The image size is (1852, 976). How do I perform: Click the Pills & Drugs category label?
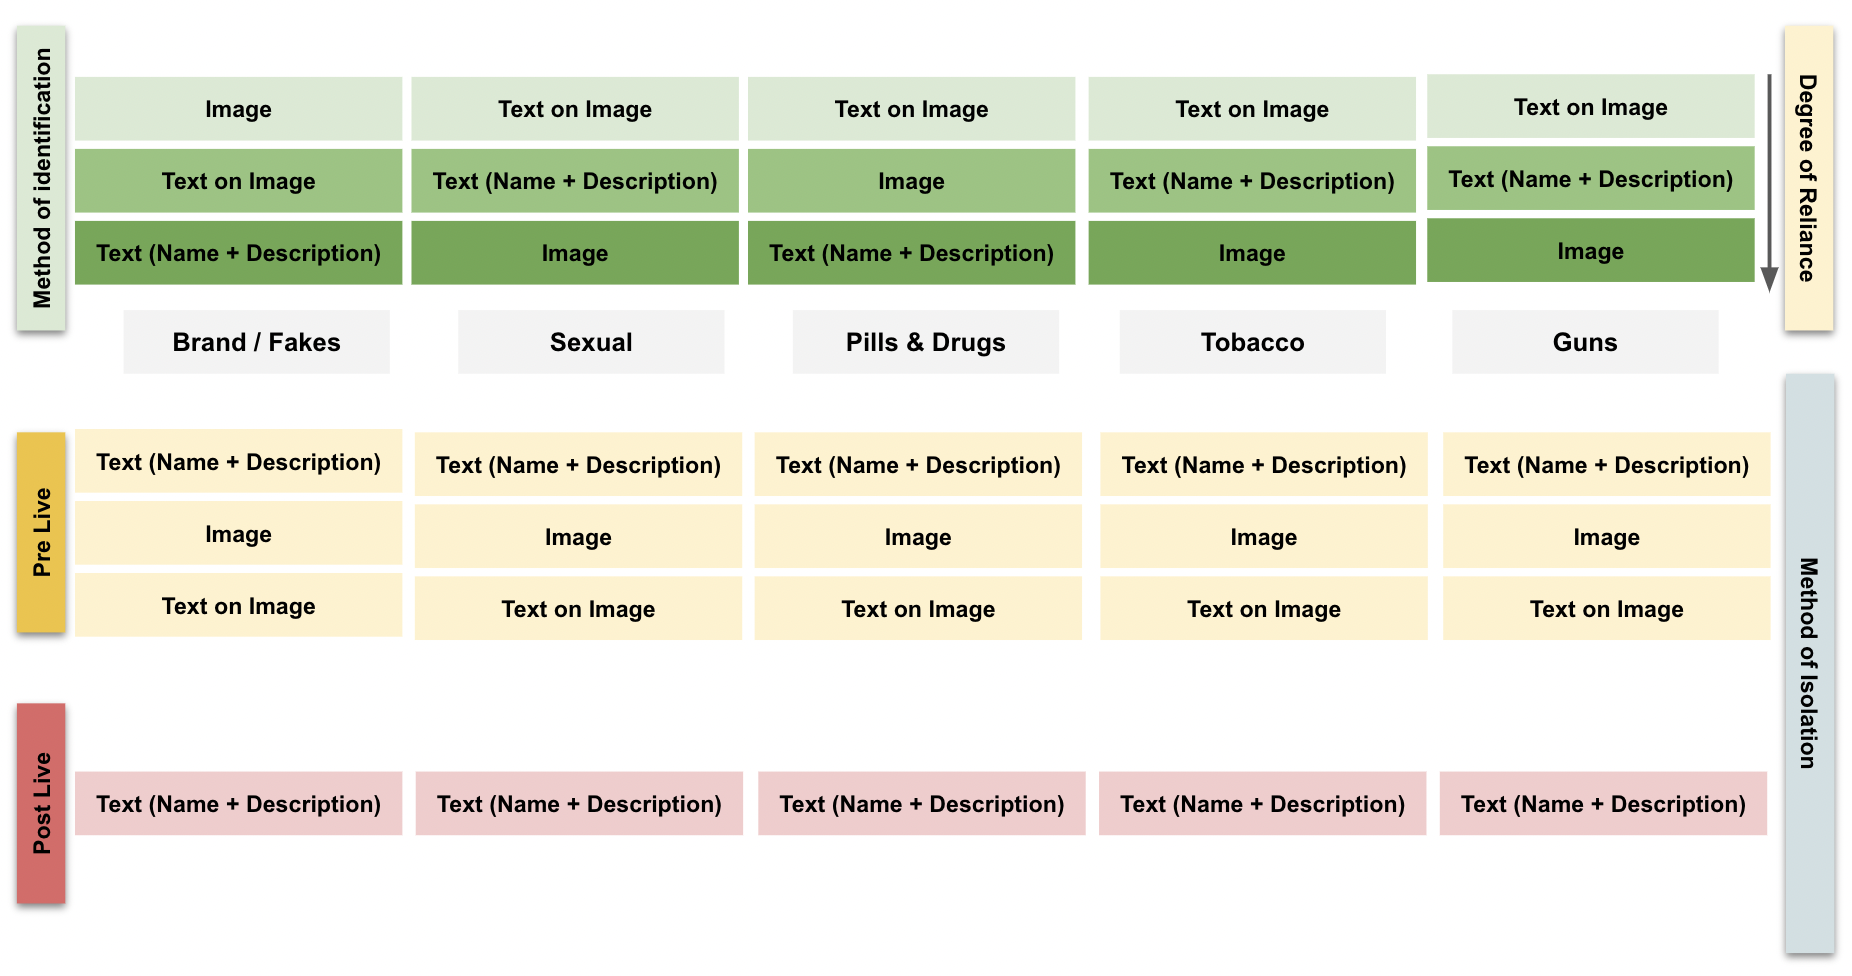(x=925, y=342)
